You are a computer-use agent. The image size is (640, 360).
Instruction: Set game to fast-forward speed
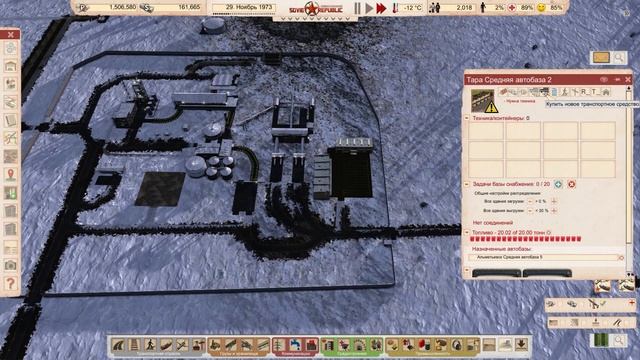pyautogui.click(x=381, y=8)
